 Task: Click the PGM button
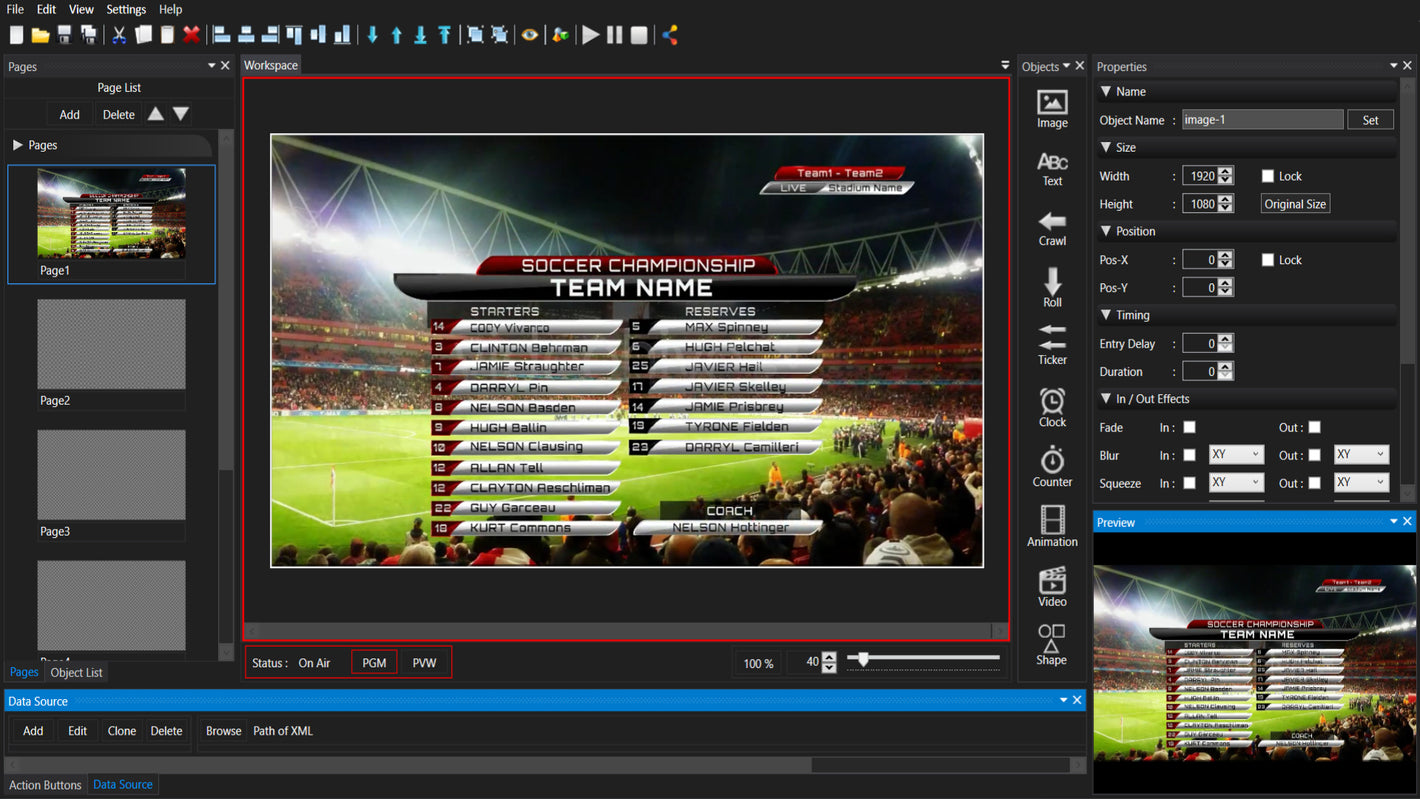point(374,663)
